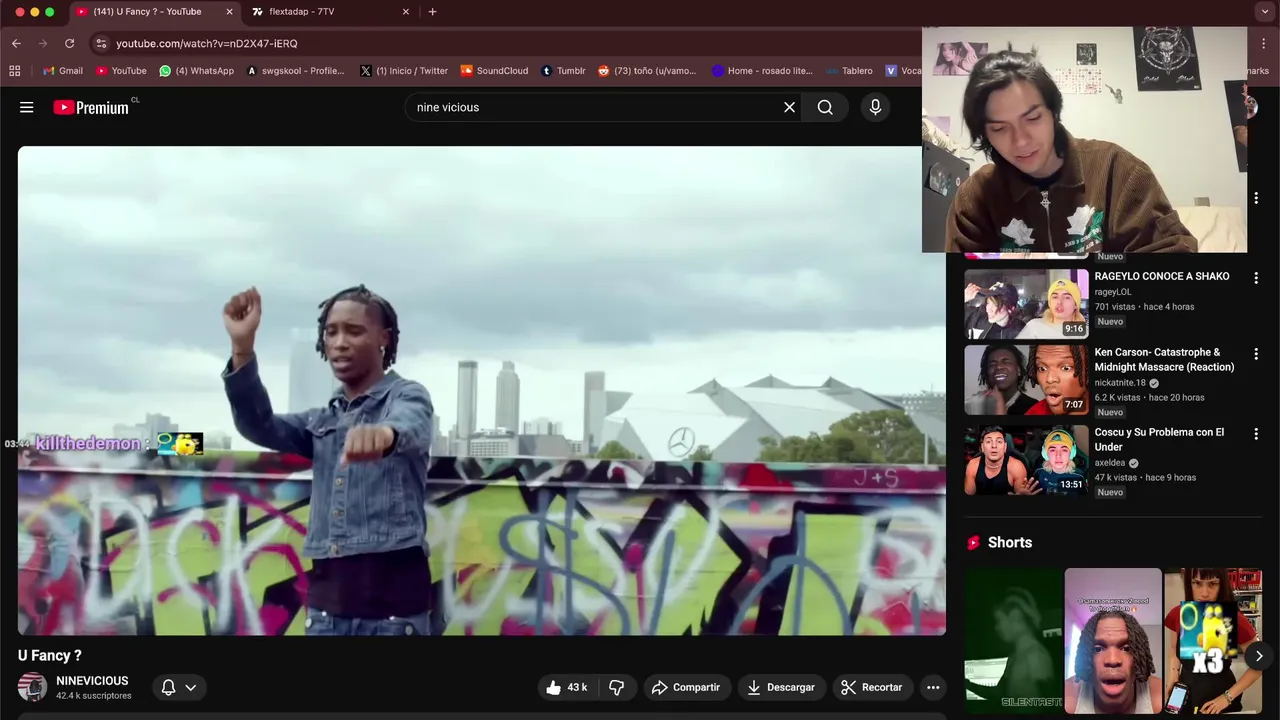Clip video using Recortar button
1280x720 pixels.
[872, 687]
